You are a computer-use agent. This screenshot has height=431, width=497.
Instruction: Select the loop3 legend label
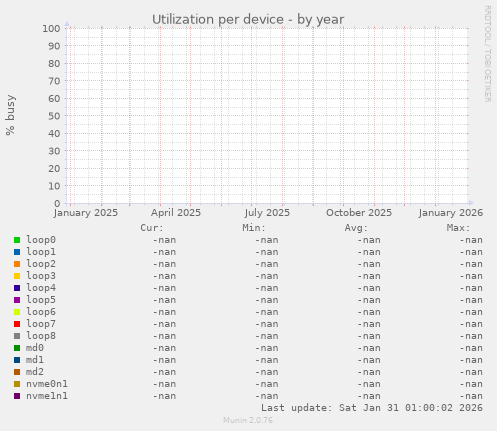pos(41,276)
